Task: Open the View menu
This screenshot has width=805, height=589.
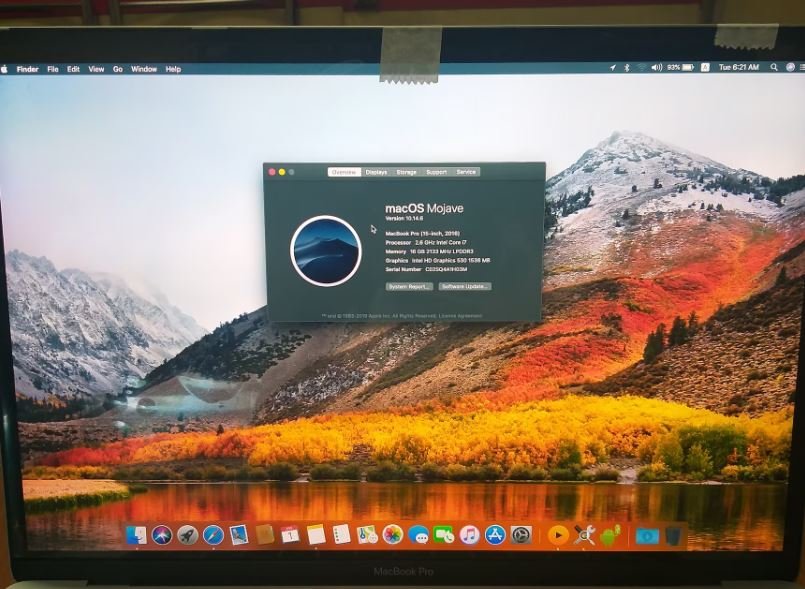Action: [96, 69]
